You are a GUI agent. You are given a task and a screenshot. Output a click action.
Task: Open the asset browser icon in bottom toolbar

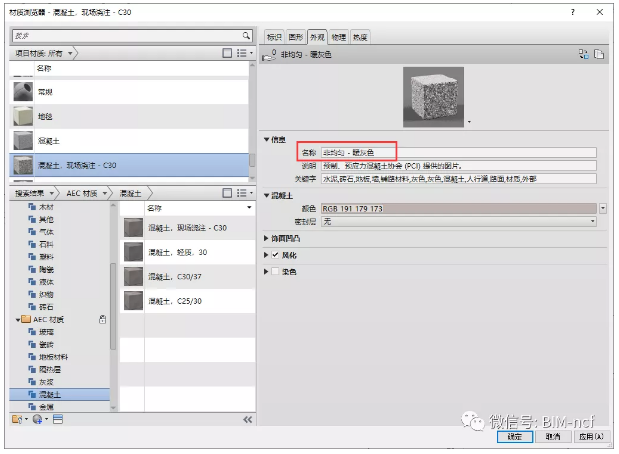pos(58,419)
